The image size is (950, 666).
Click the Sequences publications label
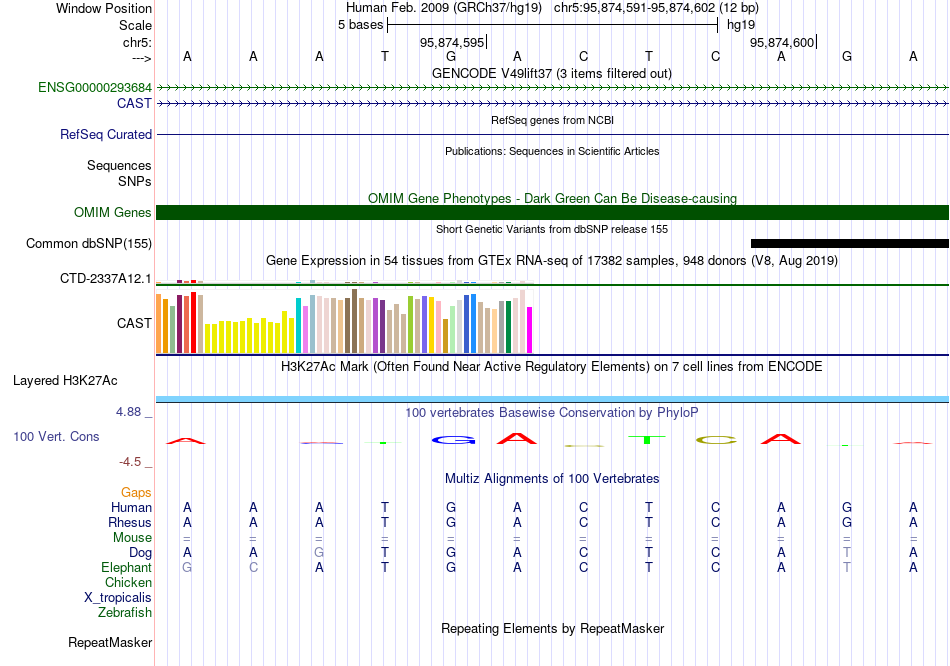click(x=119, y=165)
